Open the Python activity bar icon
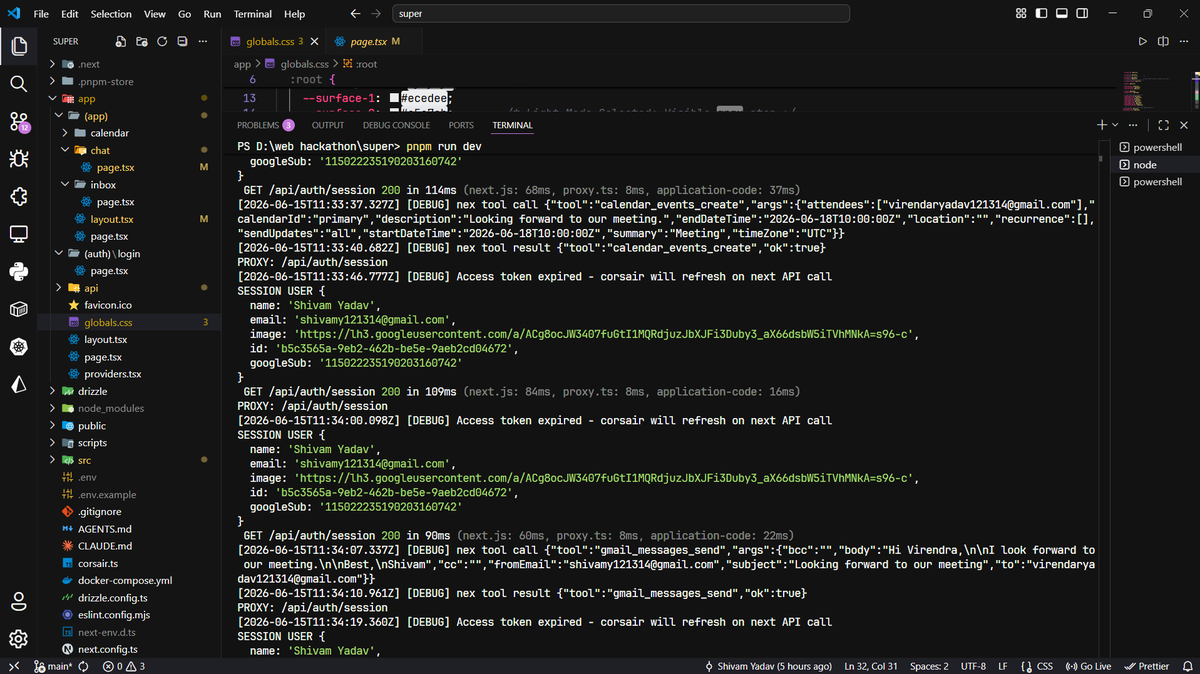Image resolution: width=1200 pixels, height=674 pixels. click(18, 271)
